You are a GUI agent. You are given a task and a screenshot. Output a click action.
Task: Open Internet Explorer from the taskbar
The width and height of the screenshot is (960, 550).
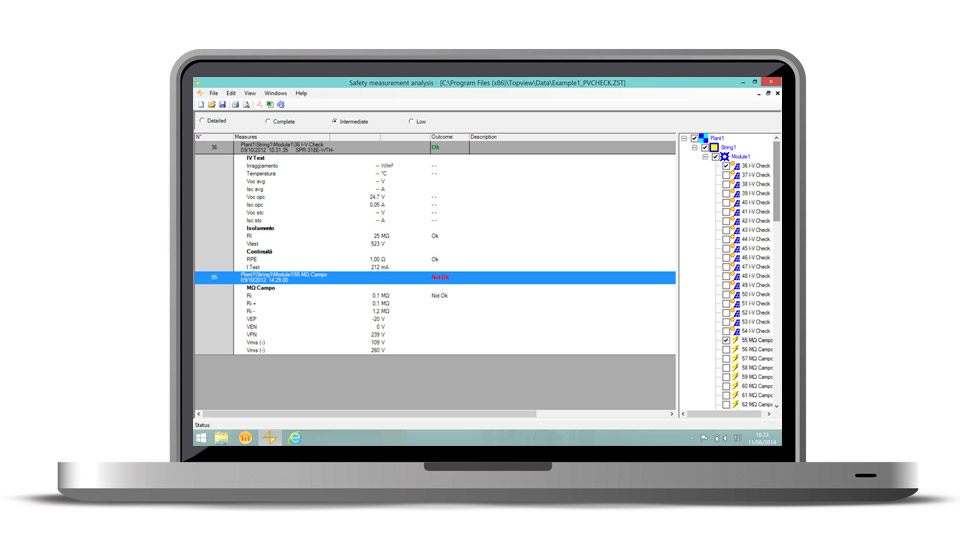point(296,437)
